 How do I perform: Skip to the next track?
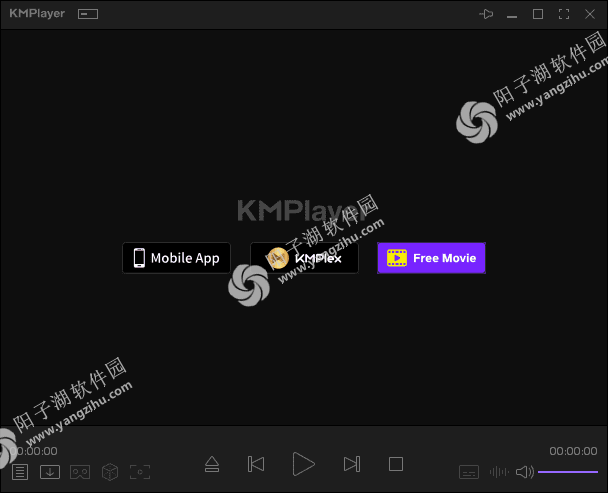point(352,464)
